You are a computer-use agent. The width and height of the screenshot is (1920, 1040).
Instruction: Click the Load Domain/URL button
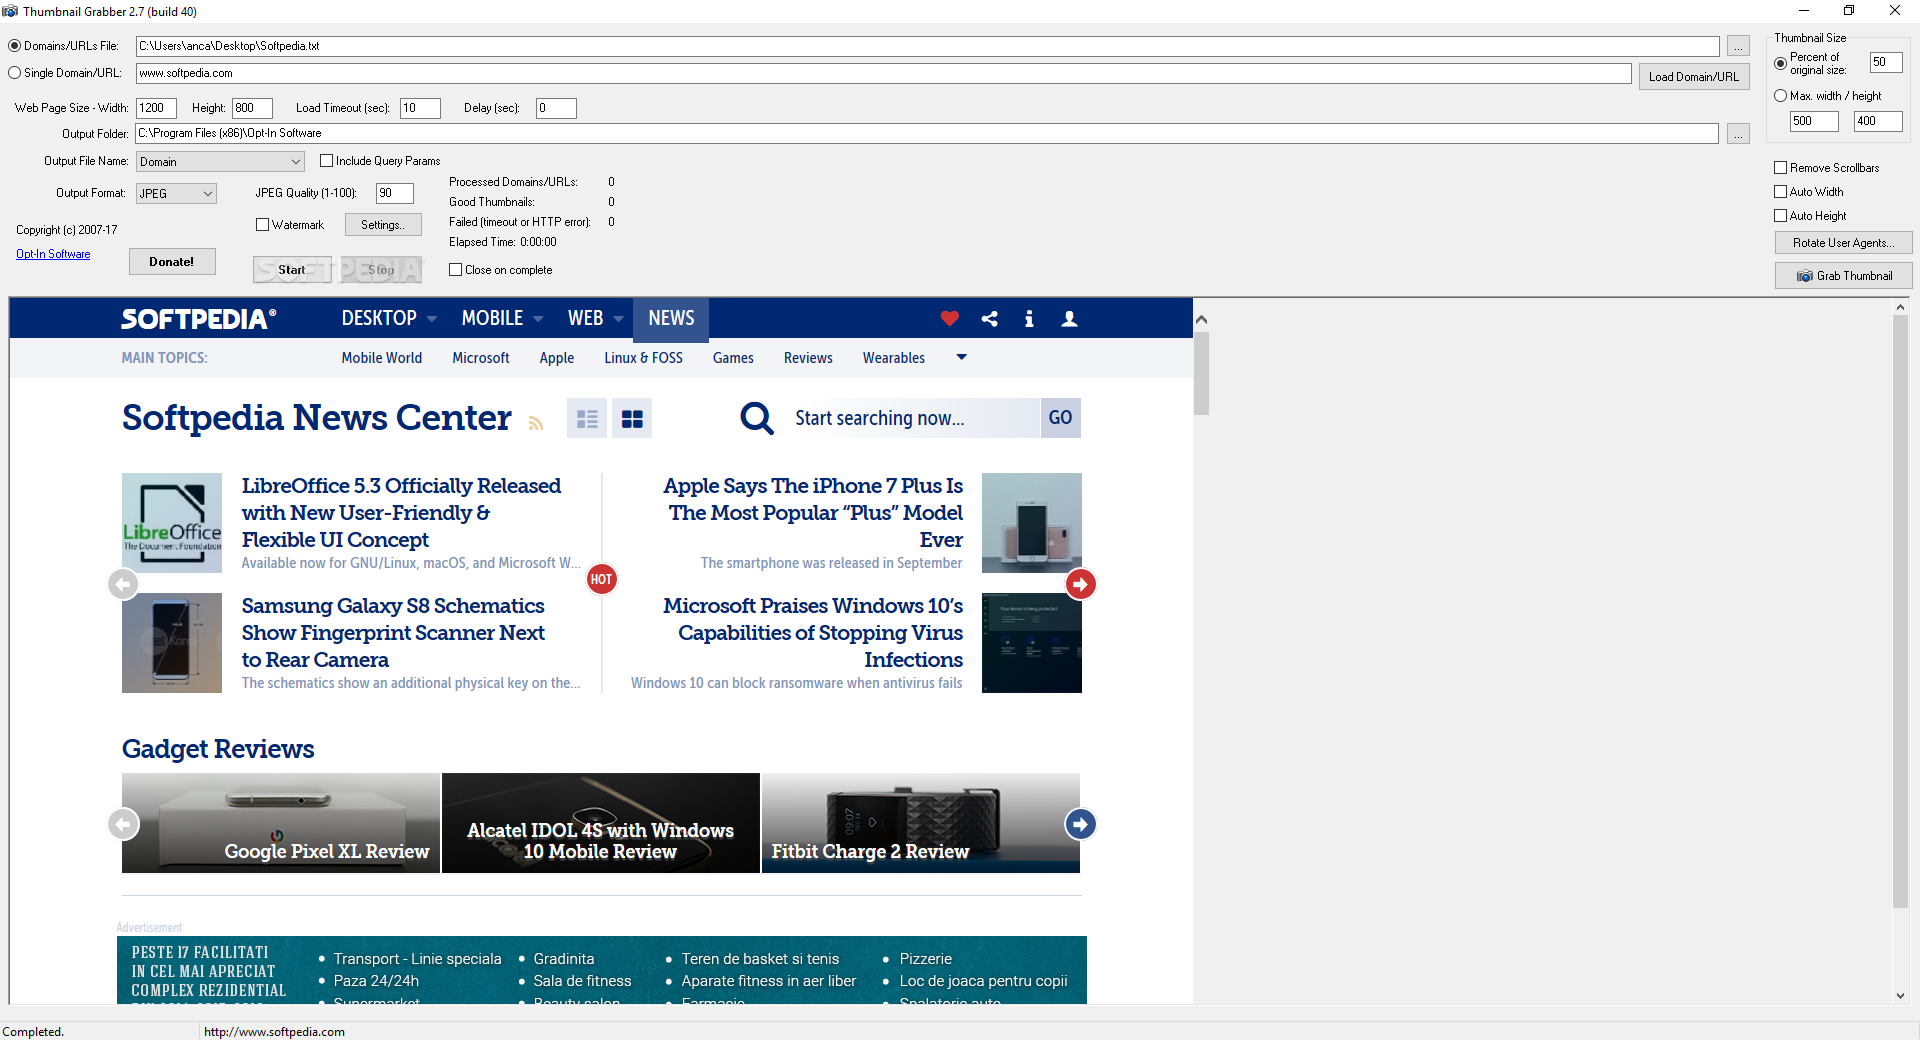1693,77
